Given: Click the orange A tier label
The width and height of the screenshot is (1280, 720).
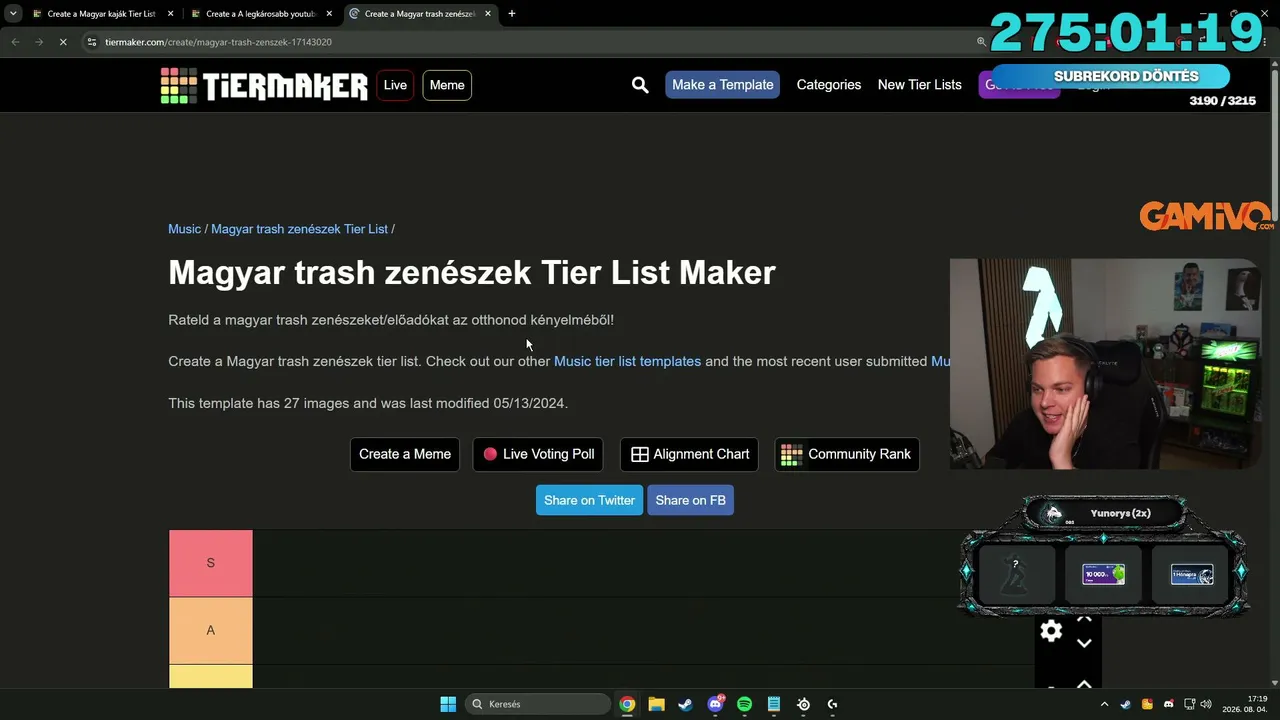Looking at the screenshot, I should point(211,630).
